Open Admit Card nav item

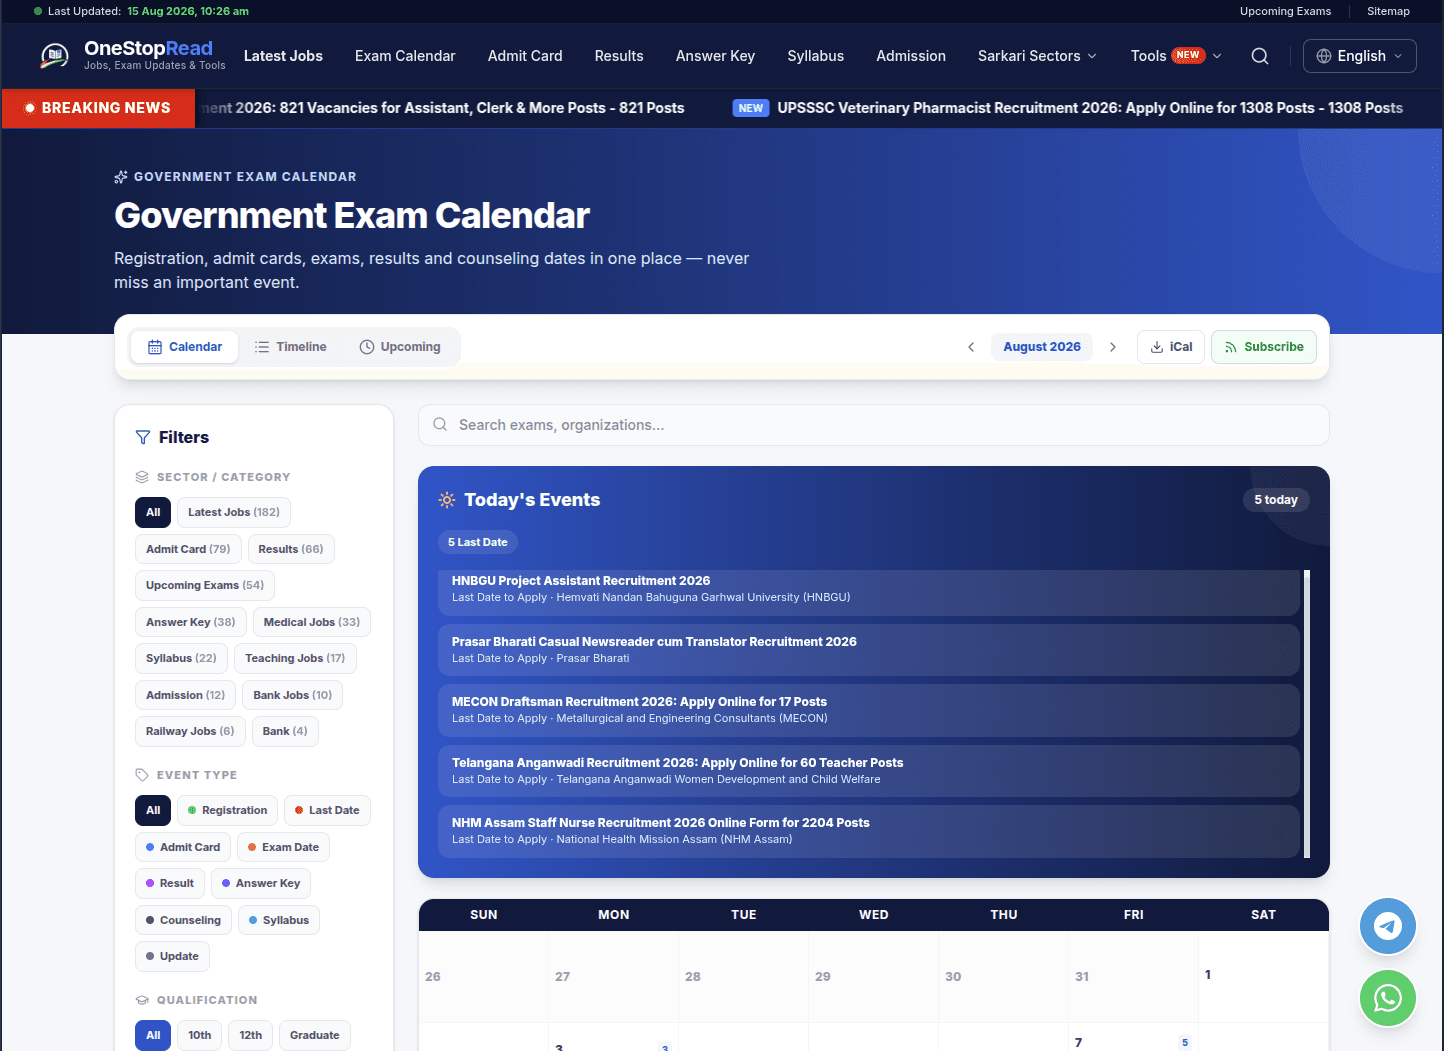[525, 56]
